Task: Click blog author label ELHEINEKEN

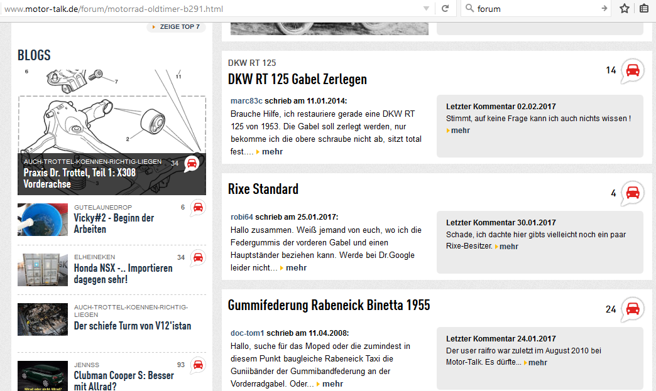Action: pyautogui.click(x=95, y=257)
